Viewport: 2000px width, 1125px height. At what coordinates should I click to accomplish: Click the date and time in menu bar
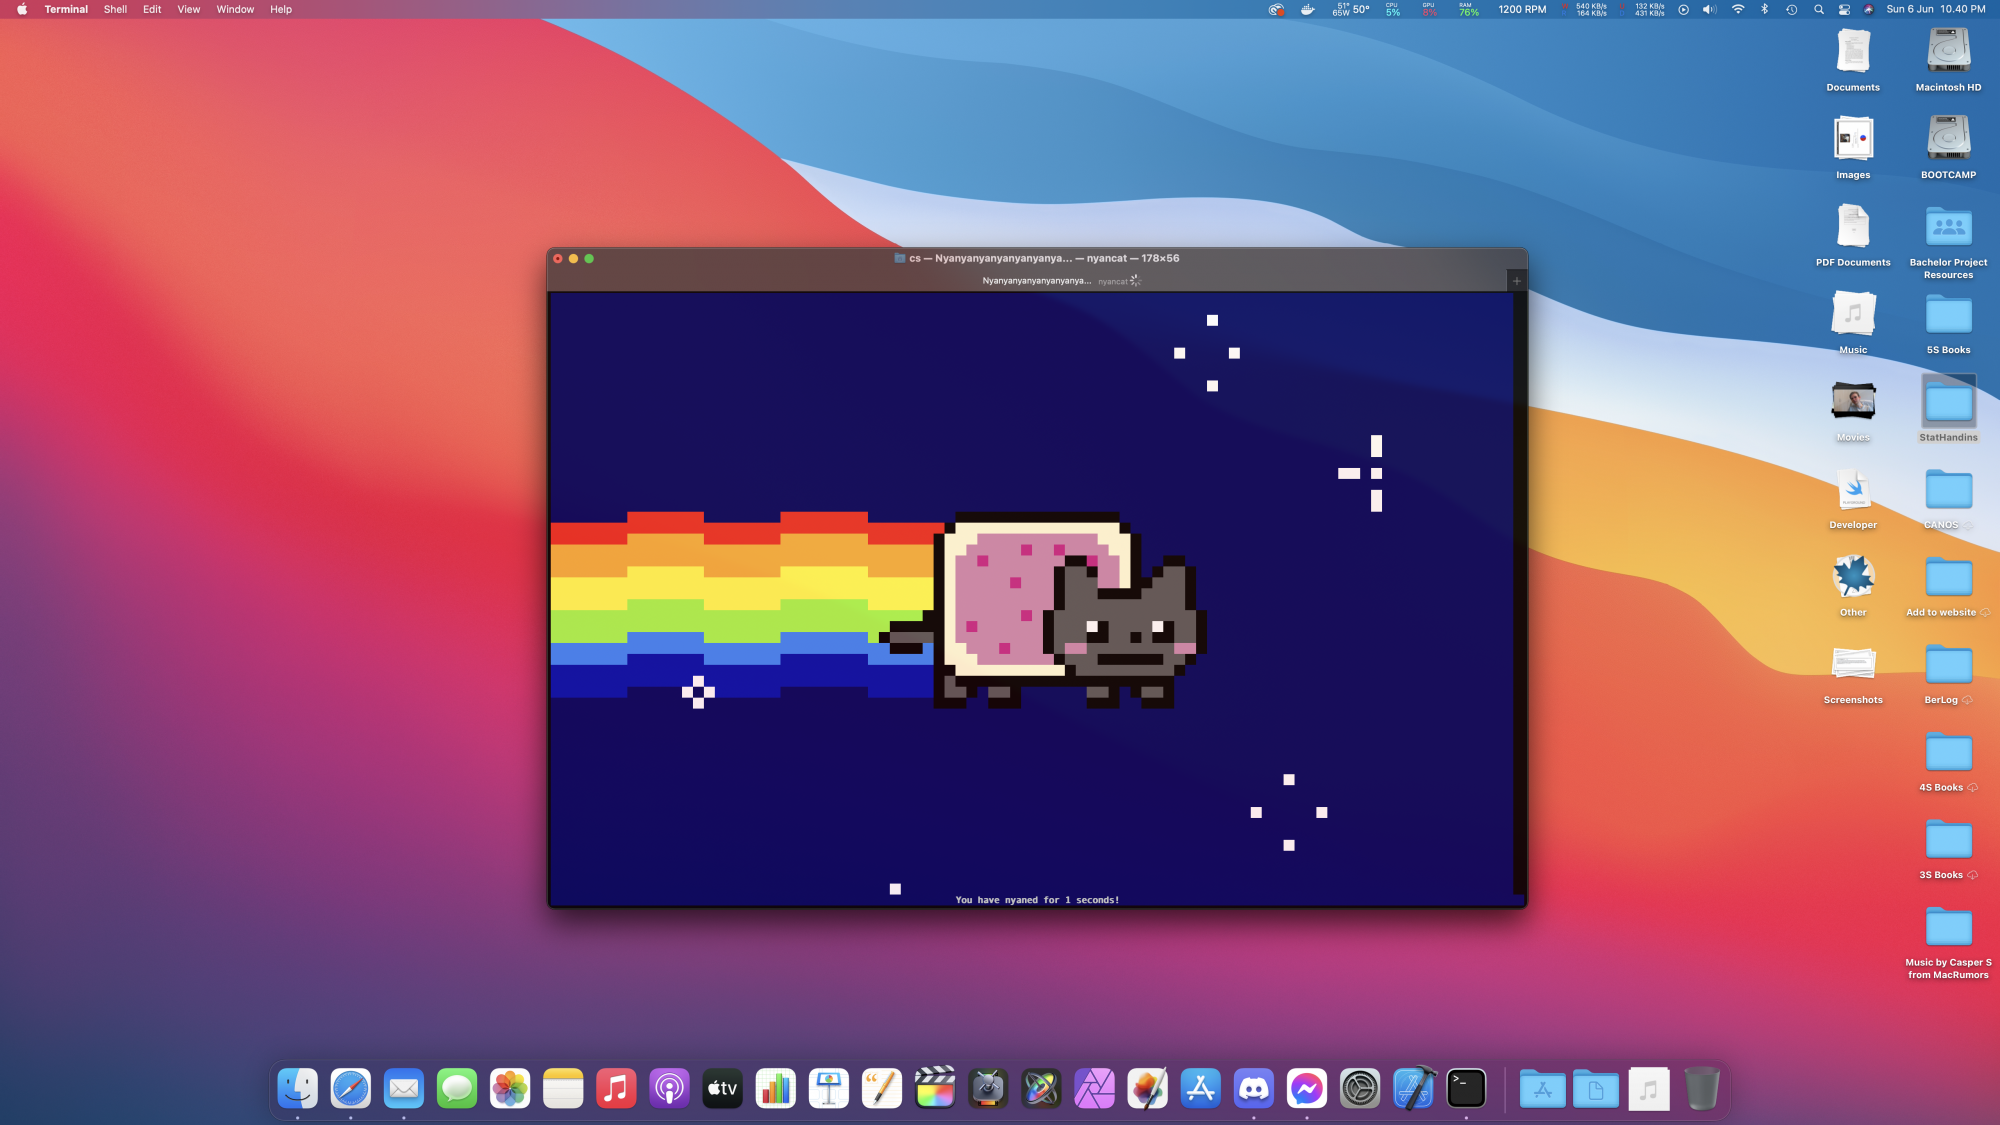click(x=1936, y=9)
